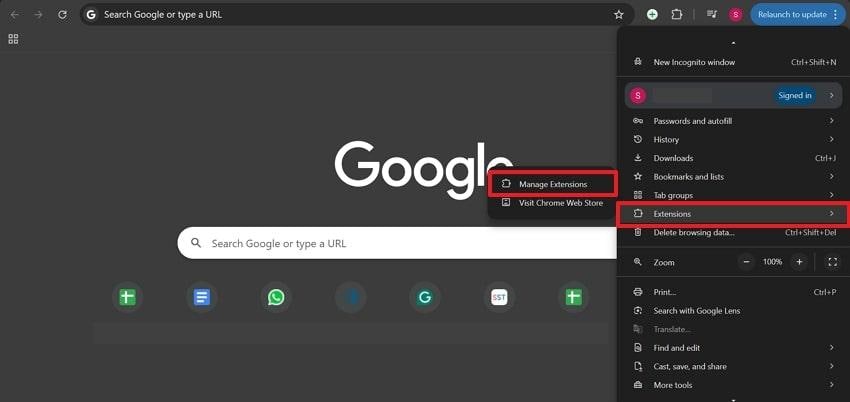Focus the address bar at top
The height and width of the screenshot is (402, 850).
(x=357, y=15)
